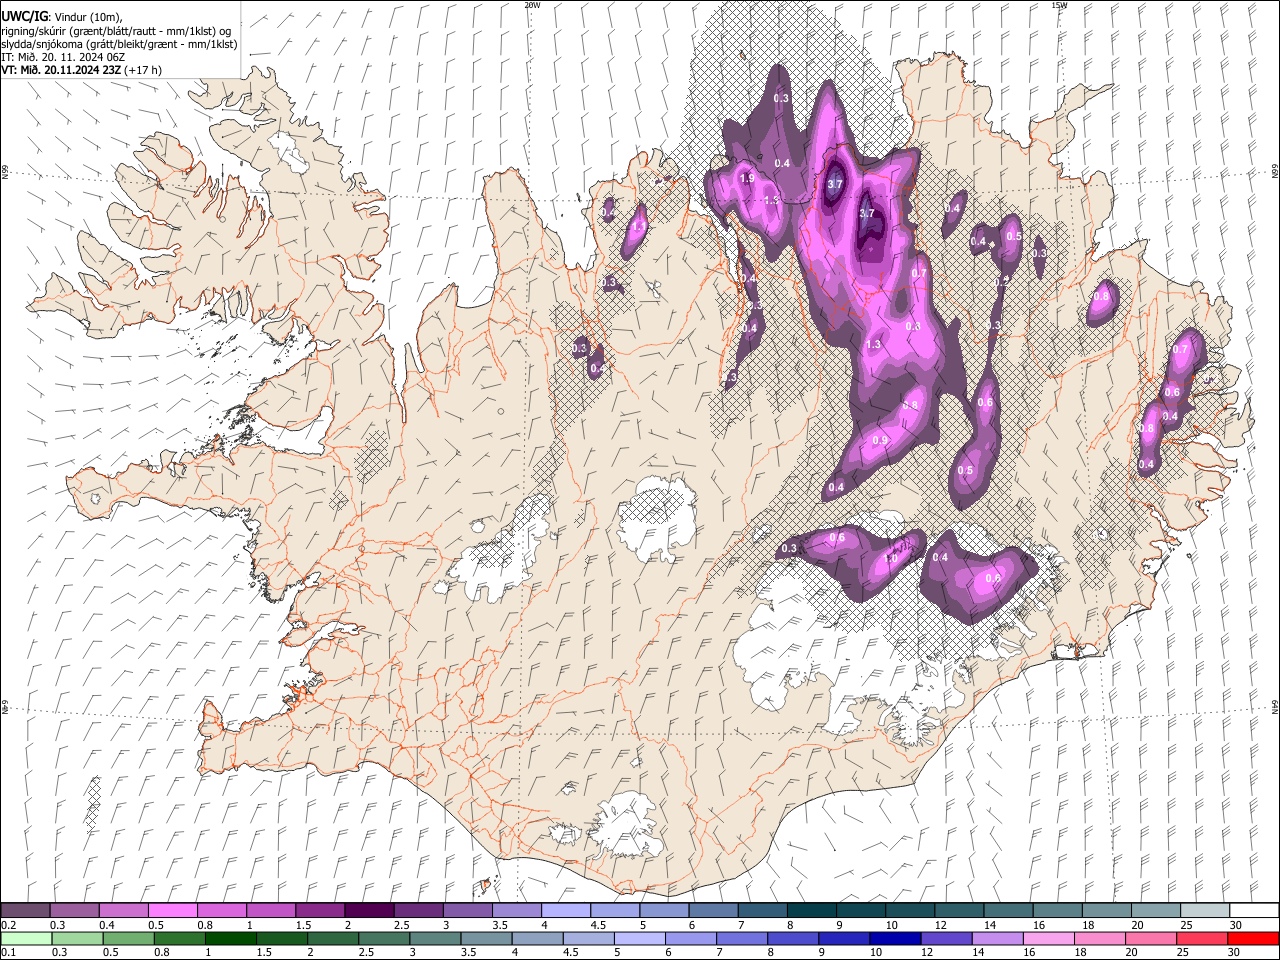Select the violet 12–14 swatch in lower legend

tap(946, 938)
